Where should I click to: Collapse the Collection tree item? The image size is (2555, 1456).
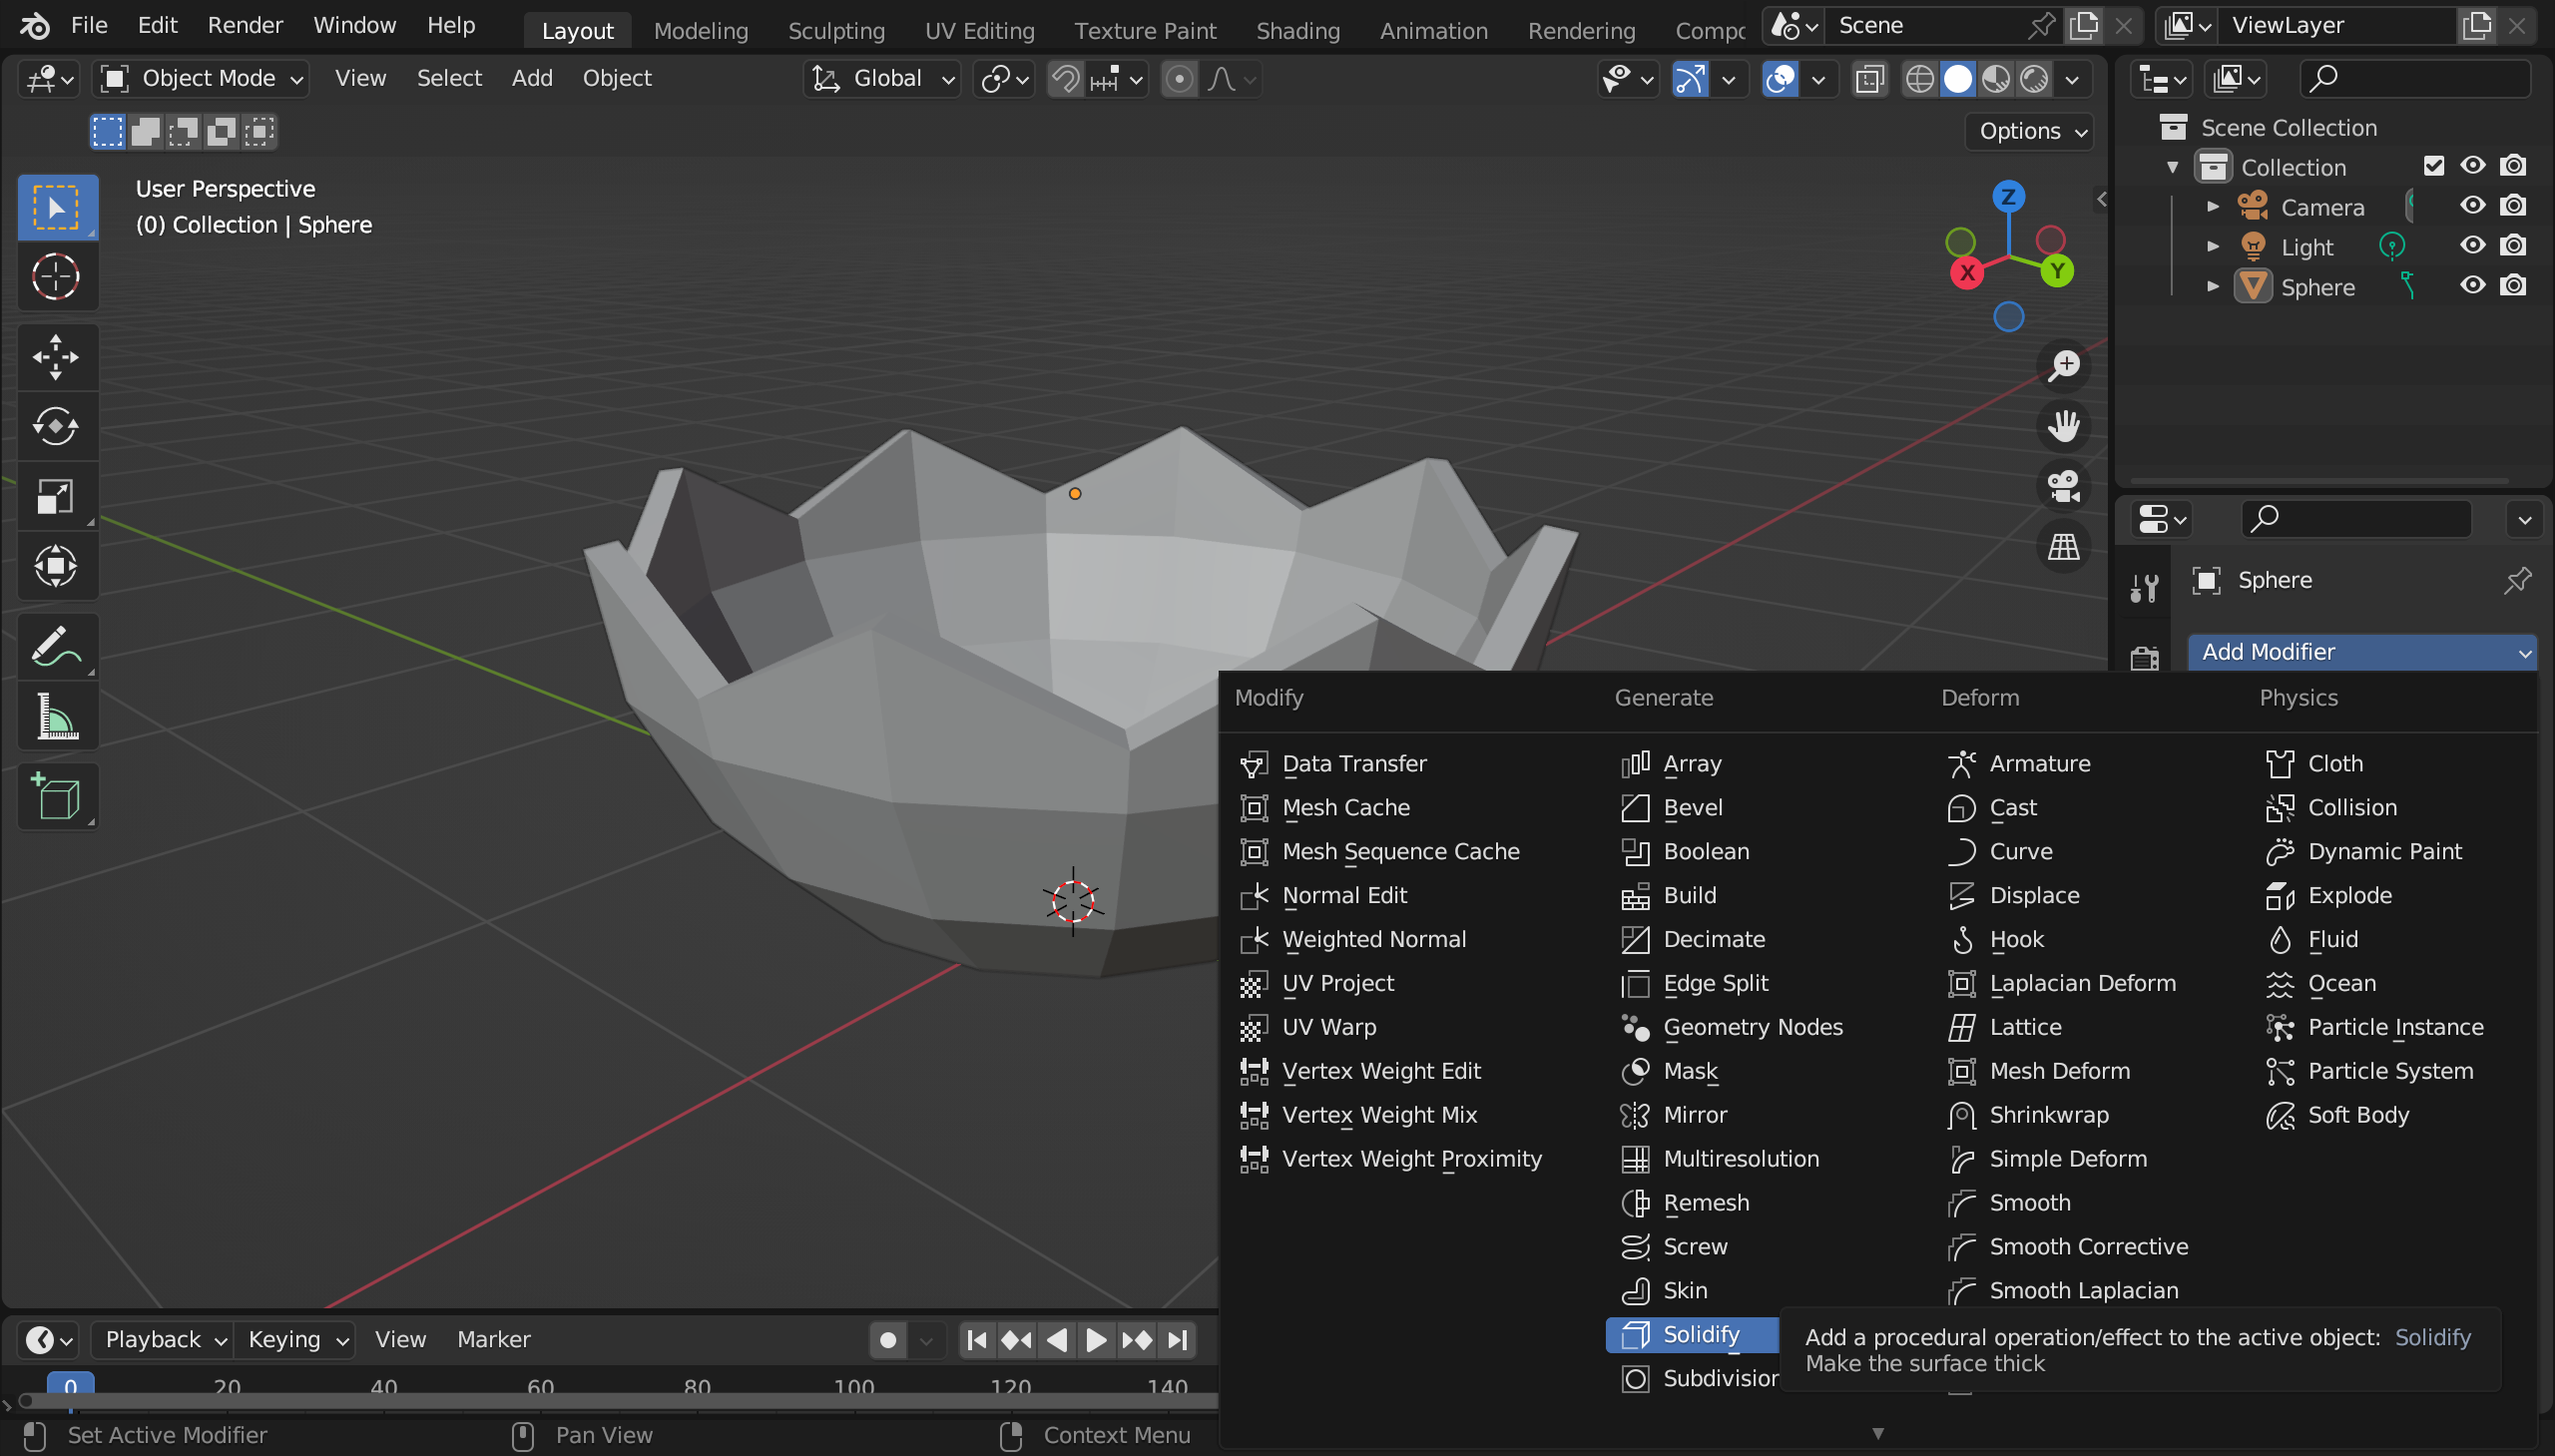point(2173,167)
